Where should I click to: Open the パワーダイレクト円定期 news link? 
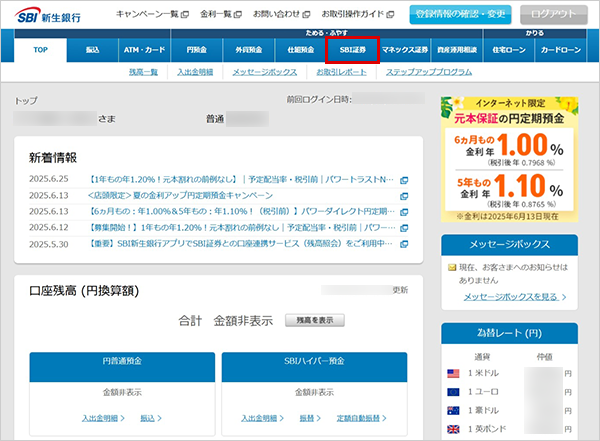(241, 211)
